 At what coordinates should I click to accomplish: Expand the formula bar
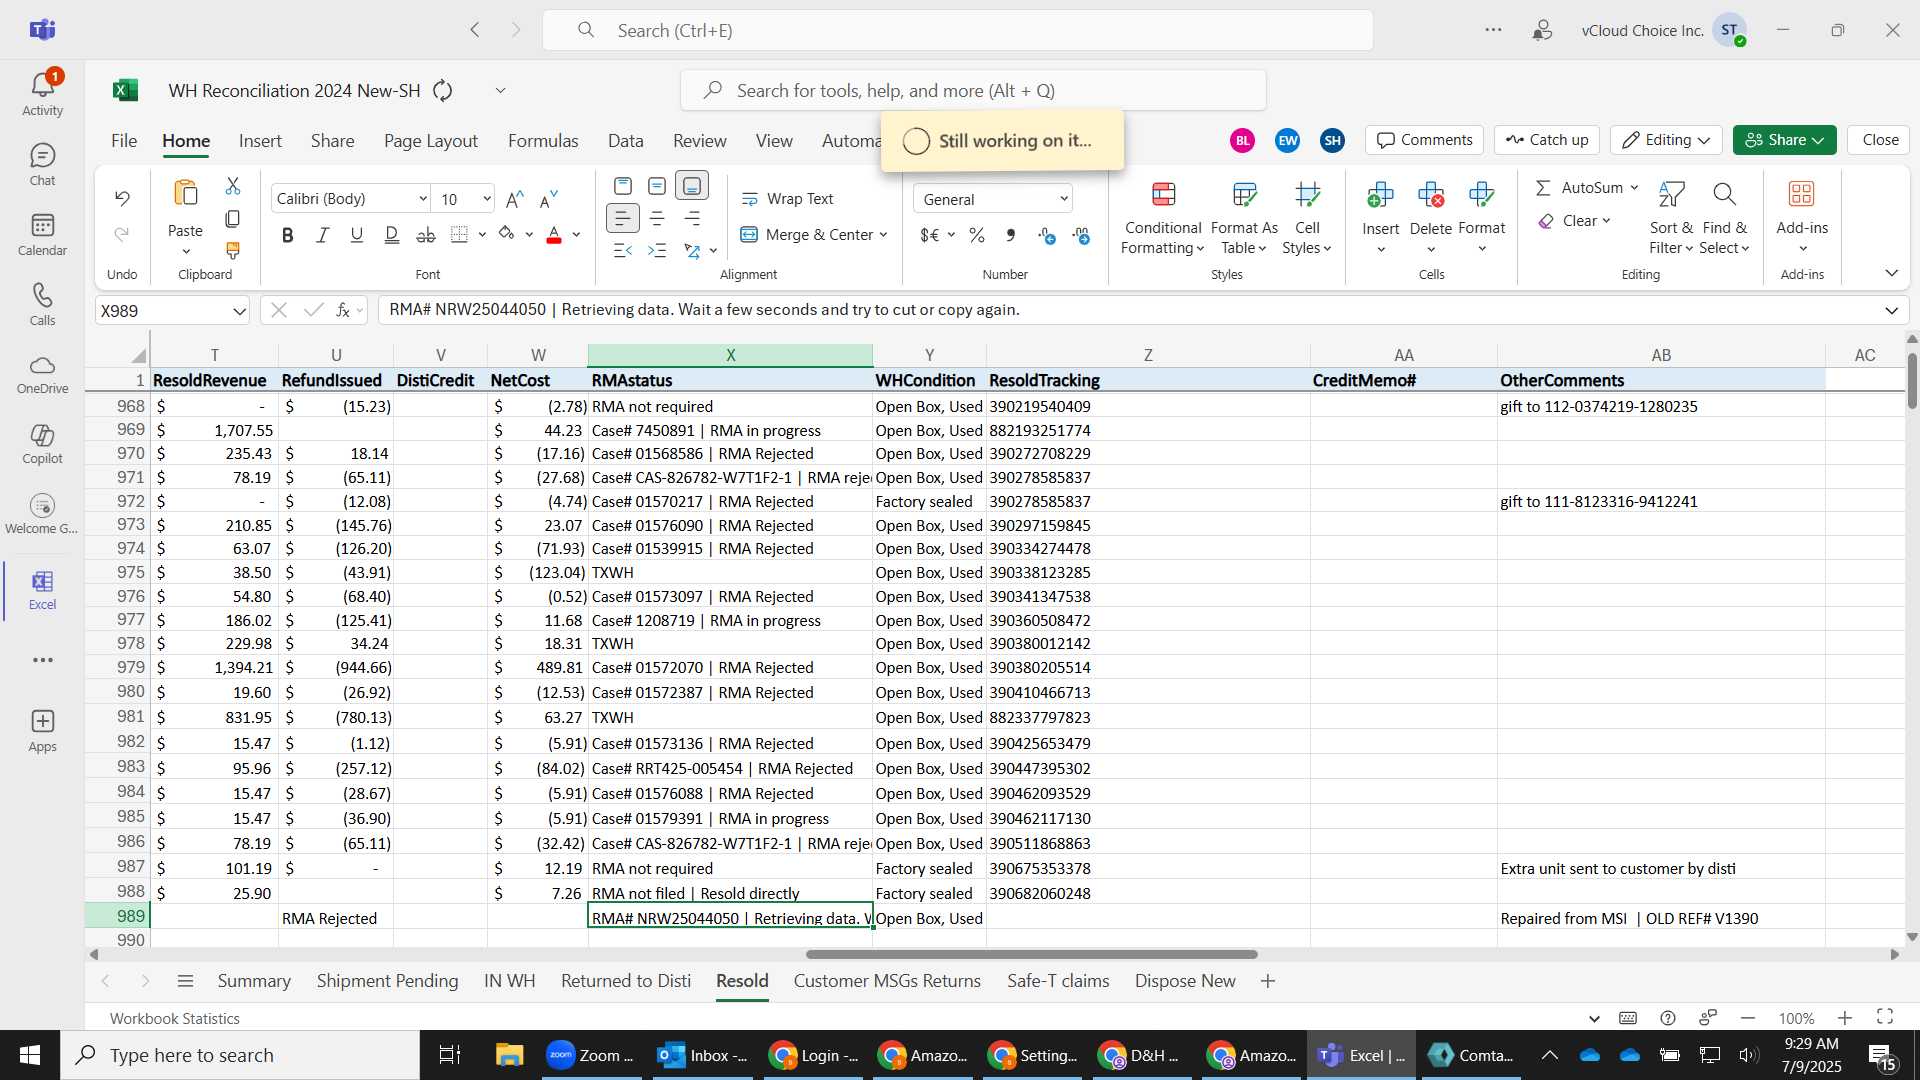pos(1891,310)
